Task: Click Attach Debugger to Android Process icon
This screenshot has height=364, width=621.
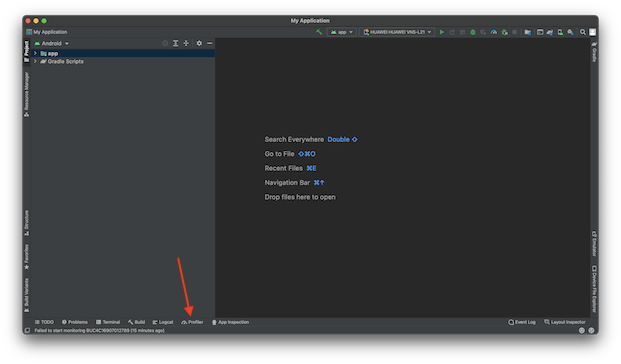Action: [505, 32]
